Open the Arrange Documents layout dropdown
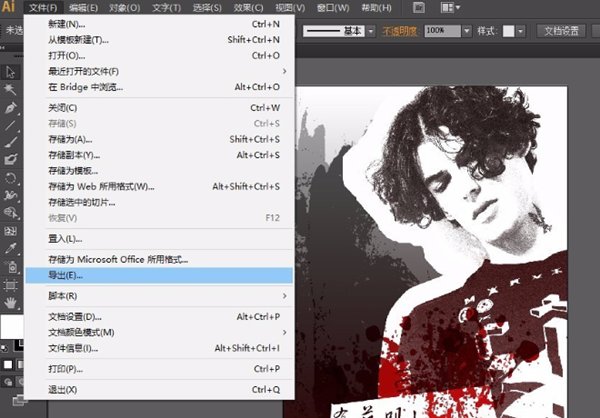 (450, 8)
